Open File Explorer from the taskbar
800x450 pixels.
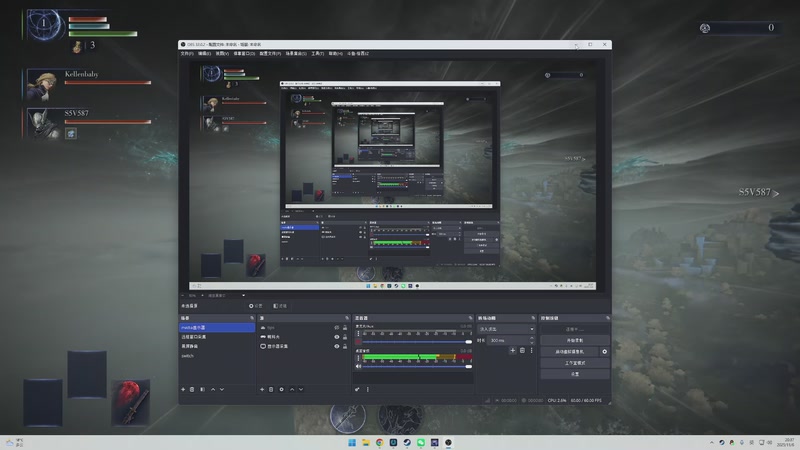tap(366, 442)
